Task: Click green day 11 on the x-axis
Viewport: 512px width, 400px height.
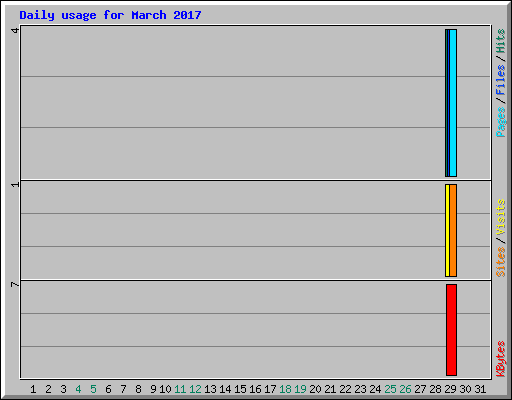Action: coord(180,389)
